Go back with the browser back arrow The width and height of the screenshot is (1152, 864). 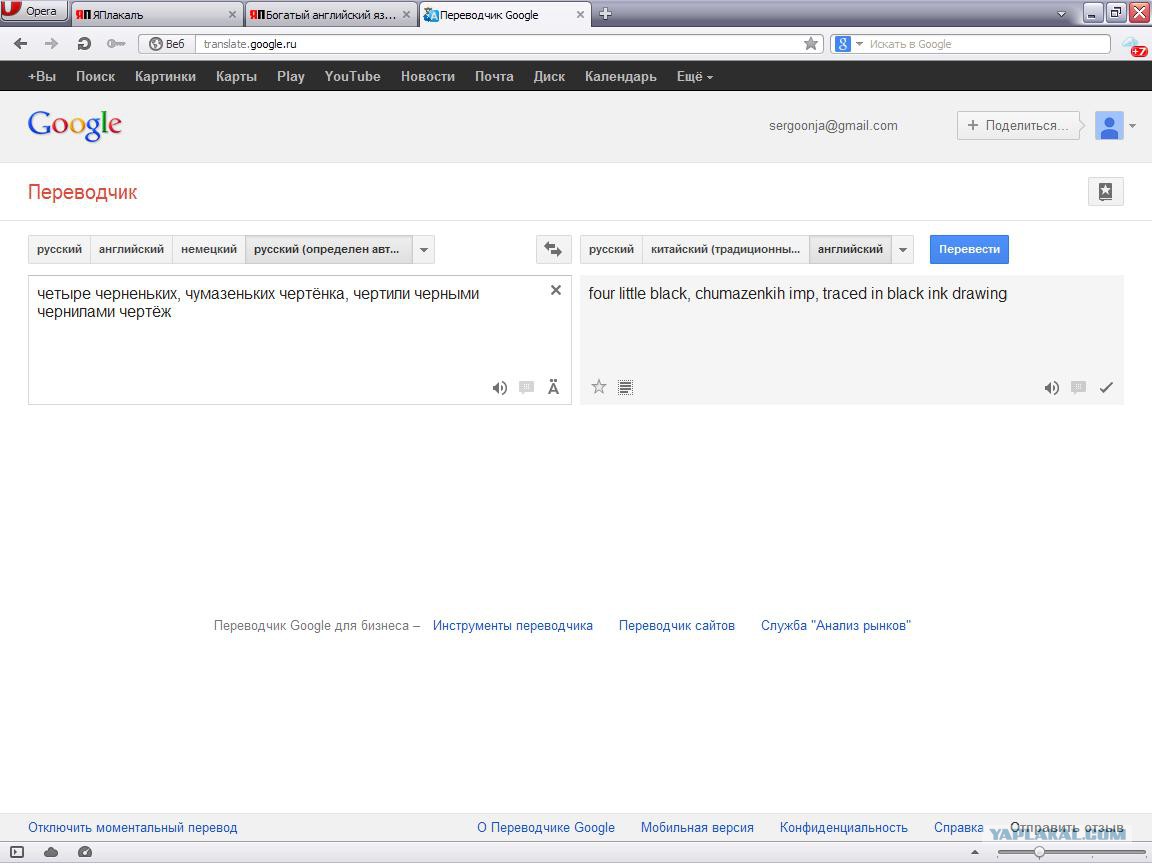click(x=21, y=44)
